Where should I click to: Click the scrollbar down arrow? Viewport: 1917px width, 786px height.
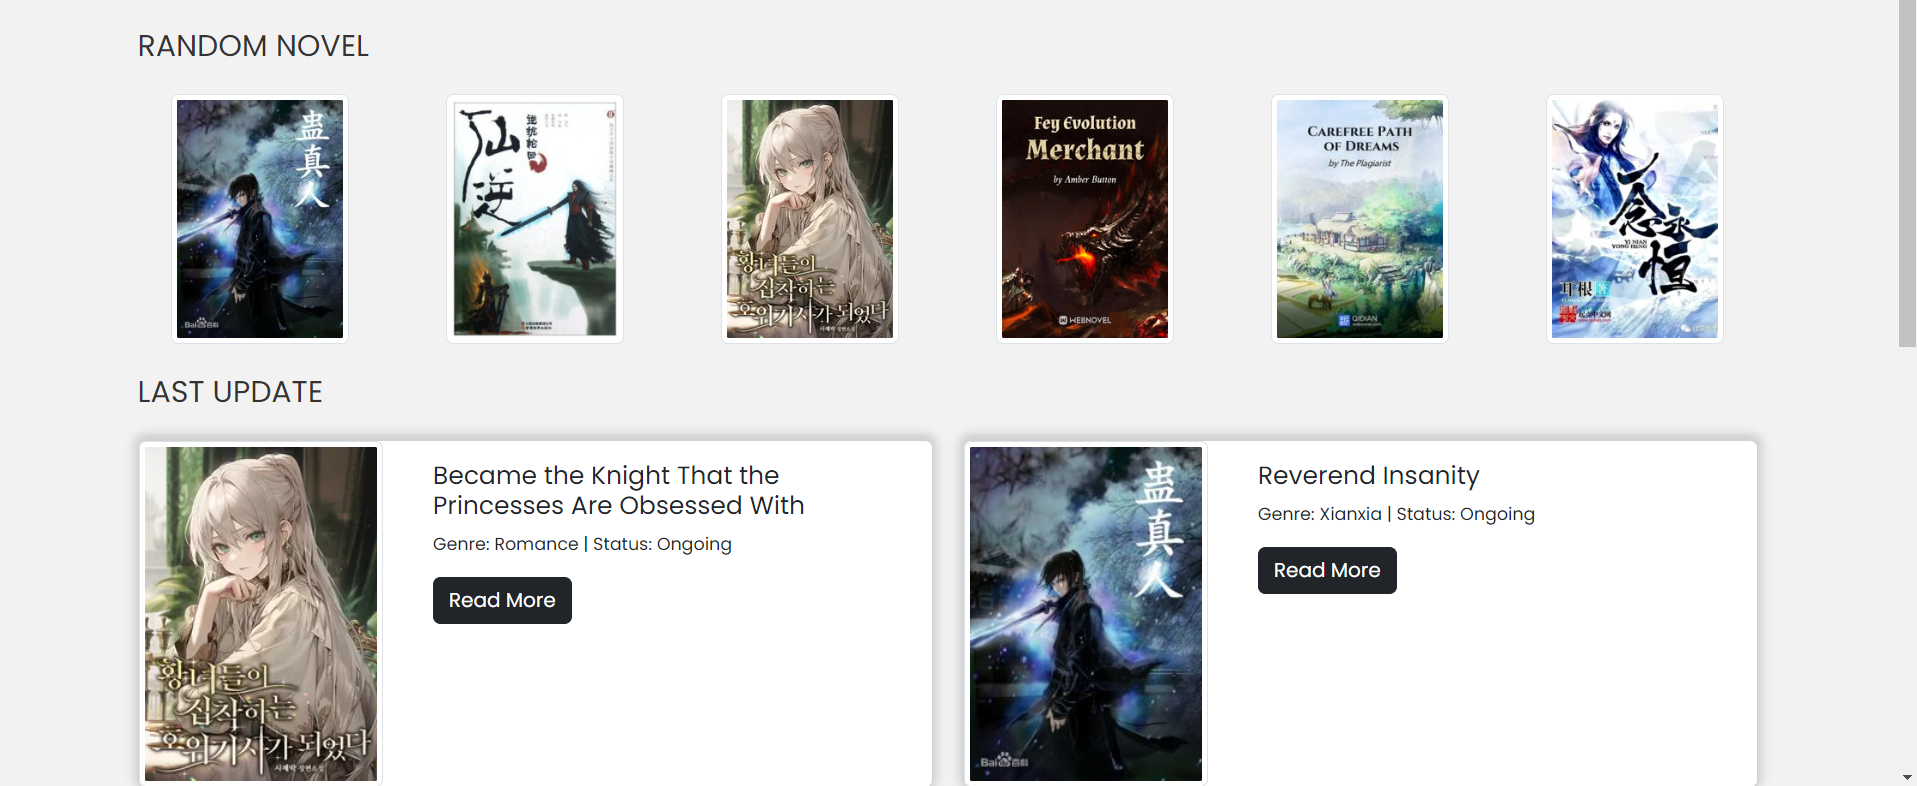(1907, 777)
